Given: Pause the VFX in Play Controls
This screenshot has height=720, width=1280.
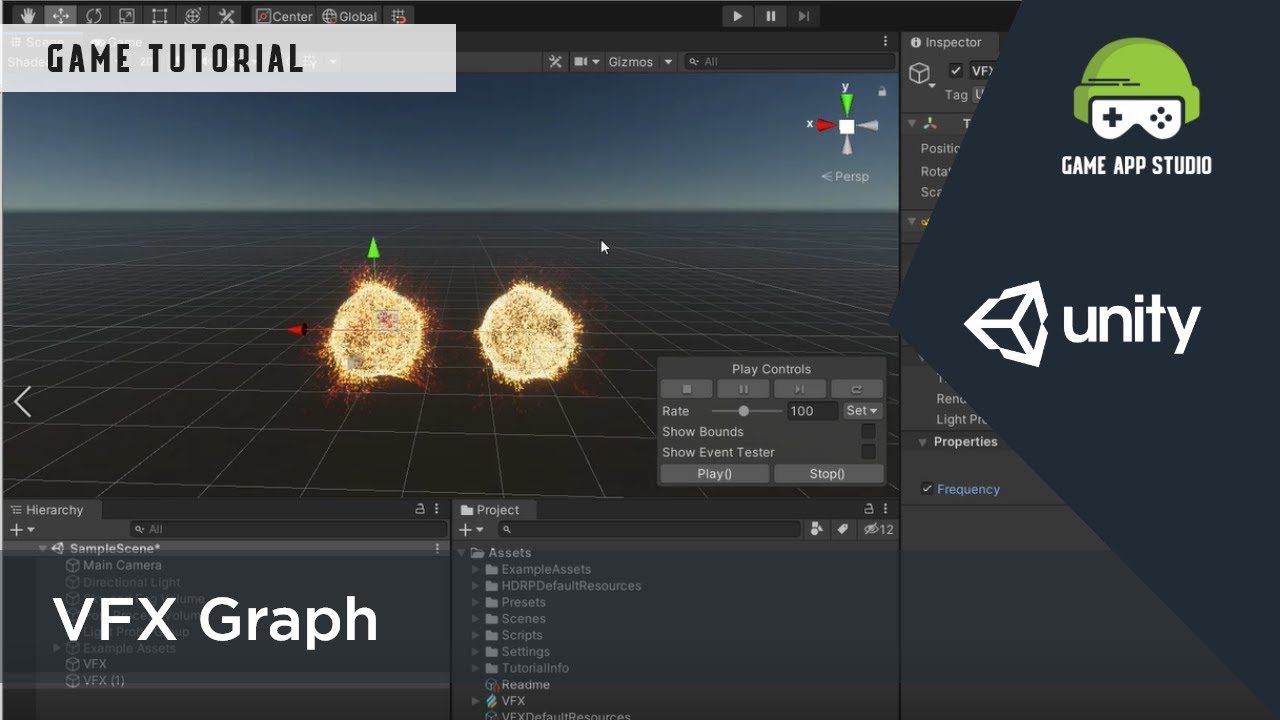Looking at the screenshot, I should point(743,389).
